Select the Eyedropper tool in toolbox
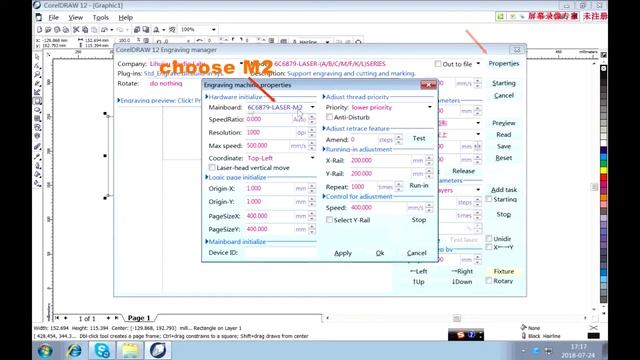Screen dimensions: 640x360 [38, 157]
